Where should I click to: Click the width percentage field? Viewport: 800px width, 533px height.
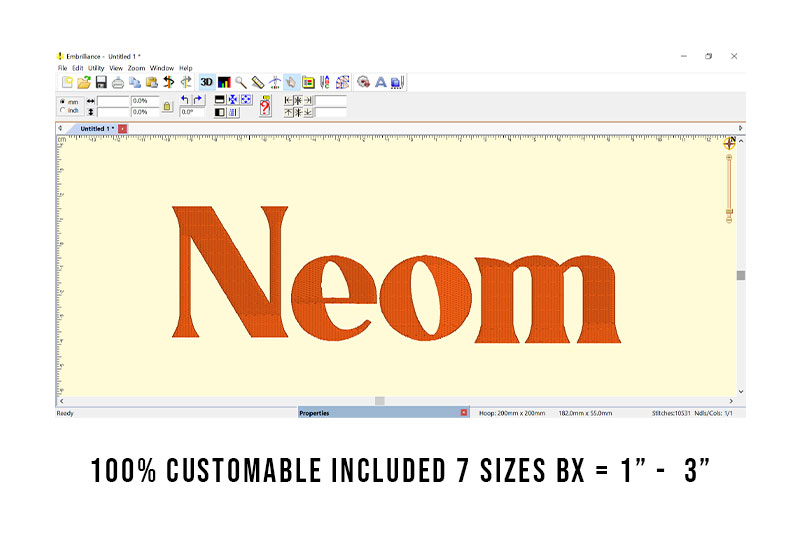(x=145, y=101)
